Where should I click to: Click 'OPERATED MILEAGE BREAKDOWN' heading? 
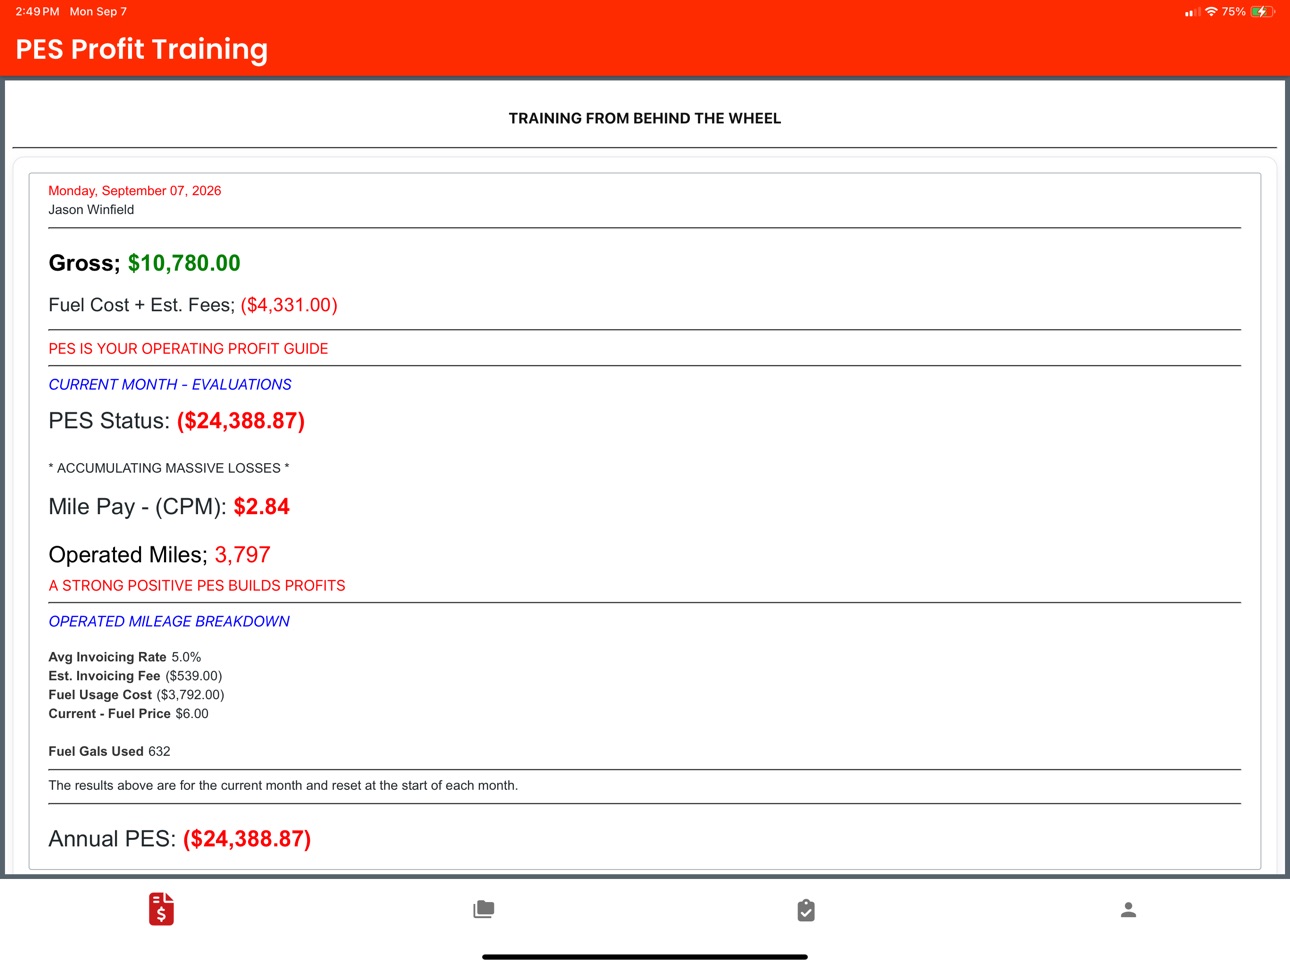pyautogui.click(x=169, y=622)
